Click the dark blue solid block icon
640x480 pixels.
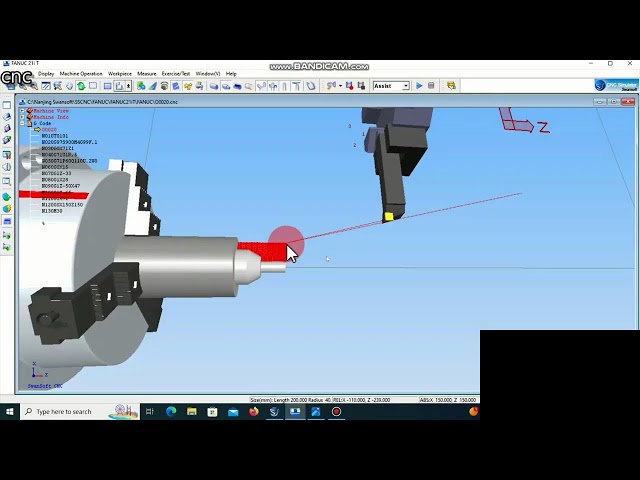point(237,86)
